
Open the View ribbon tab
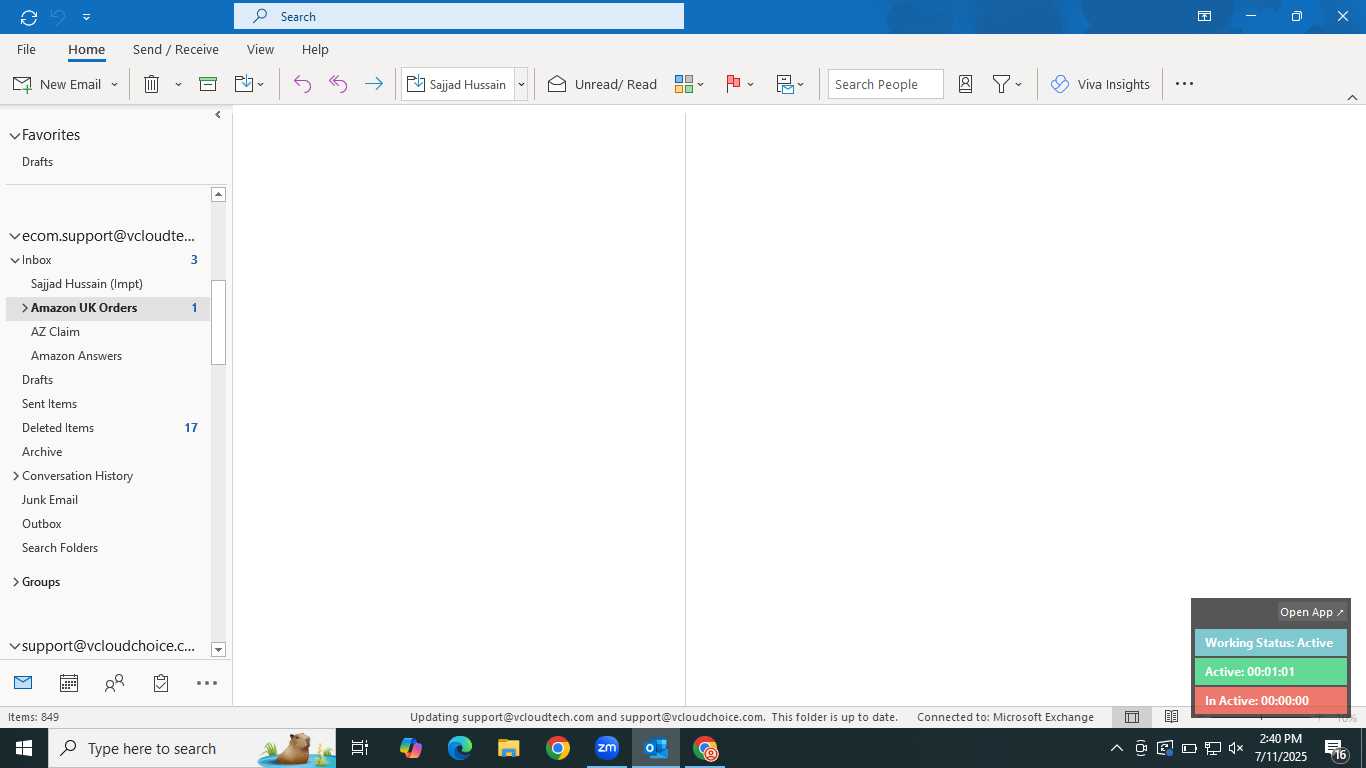pos(260,49)
